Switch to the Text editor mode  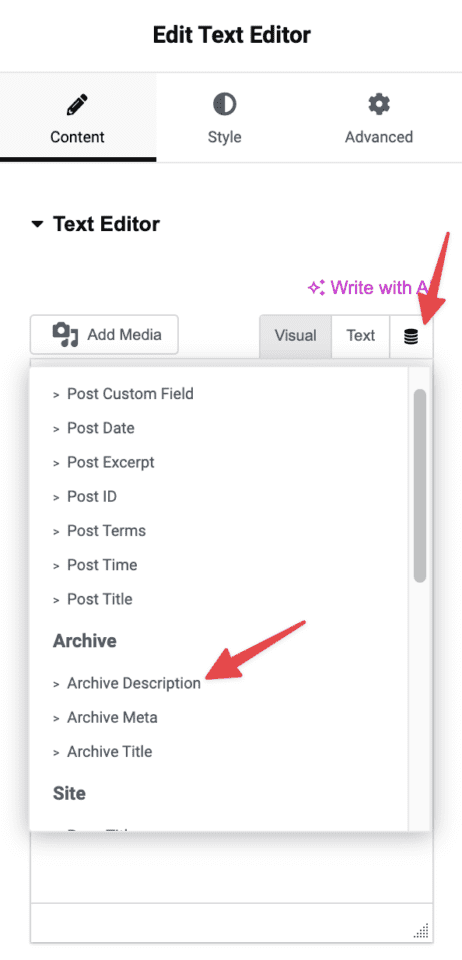point(360,336)
